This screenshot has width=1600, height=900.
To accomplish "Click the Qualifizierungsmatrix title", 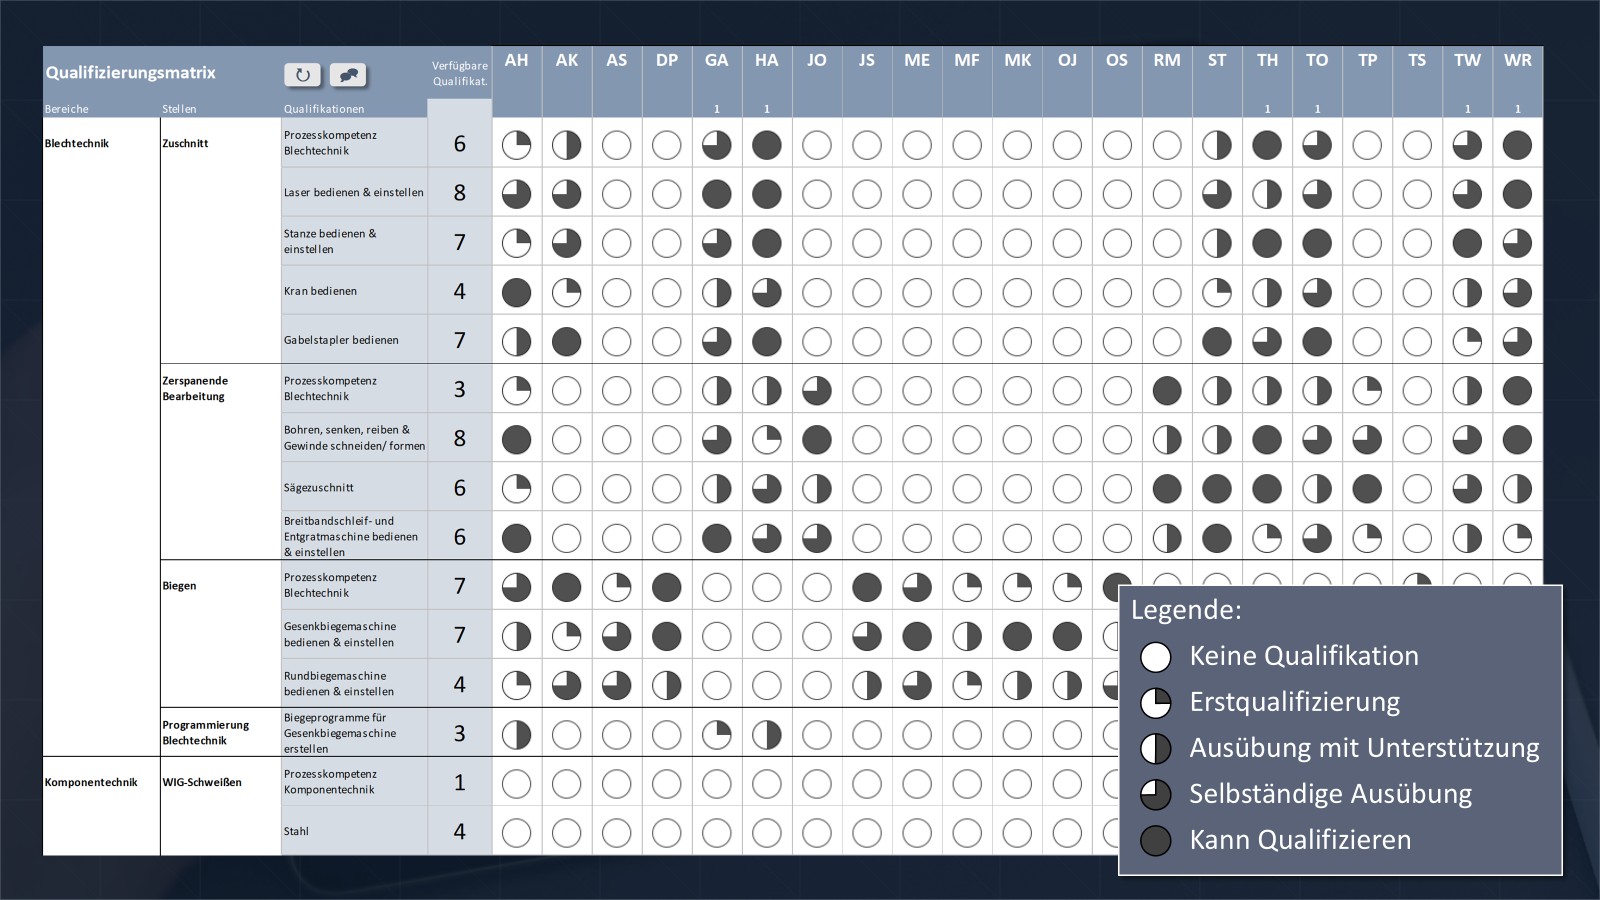I will coord(130,73).
